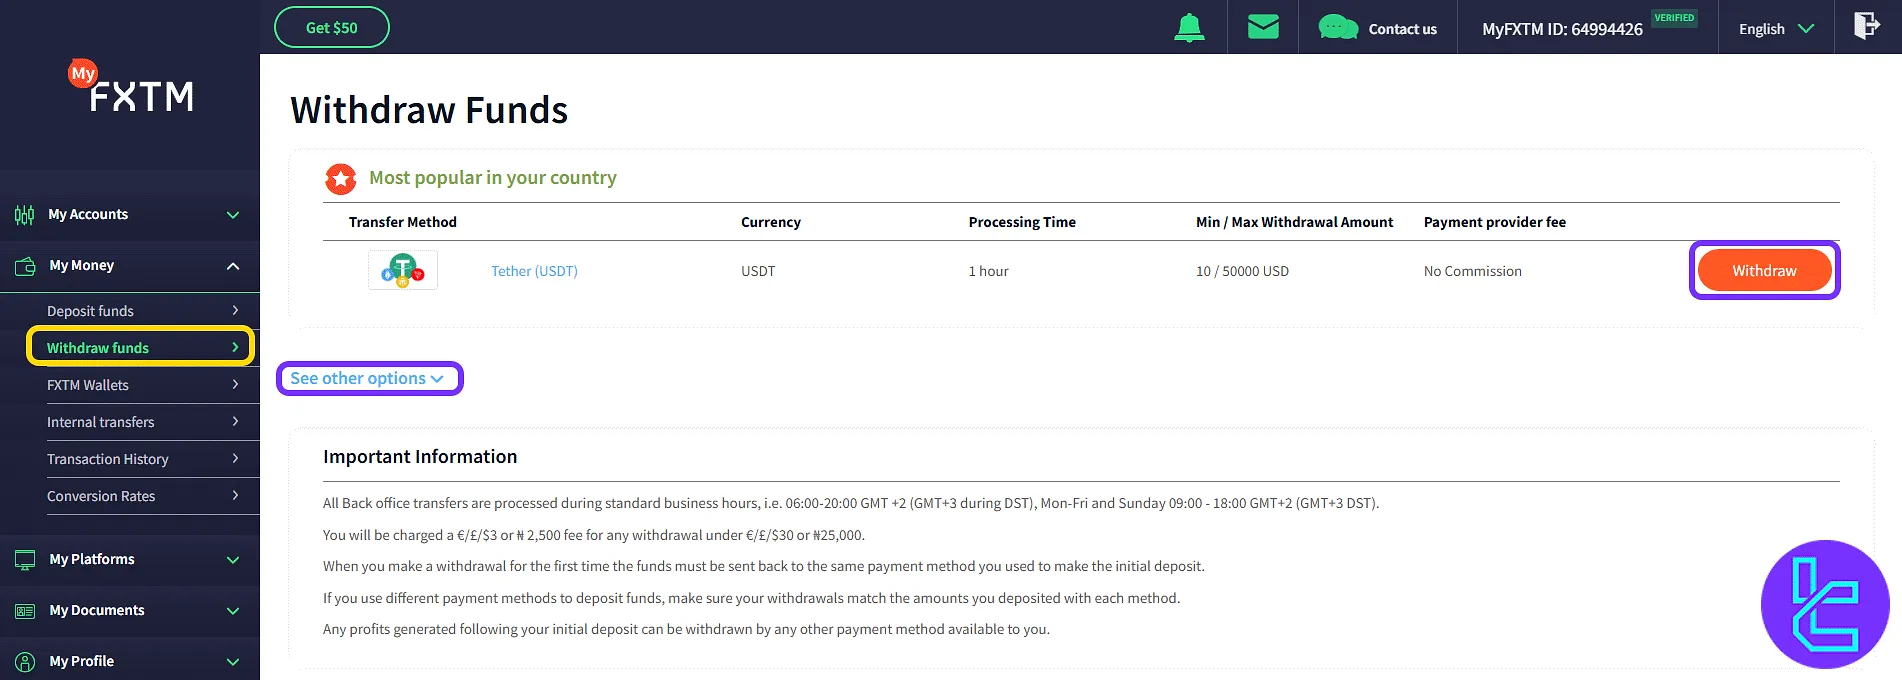Expand the My Documents section
Viewport: 1902px width, 680px height.
tap(130, 610)
